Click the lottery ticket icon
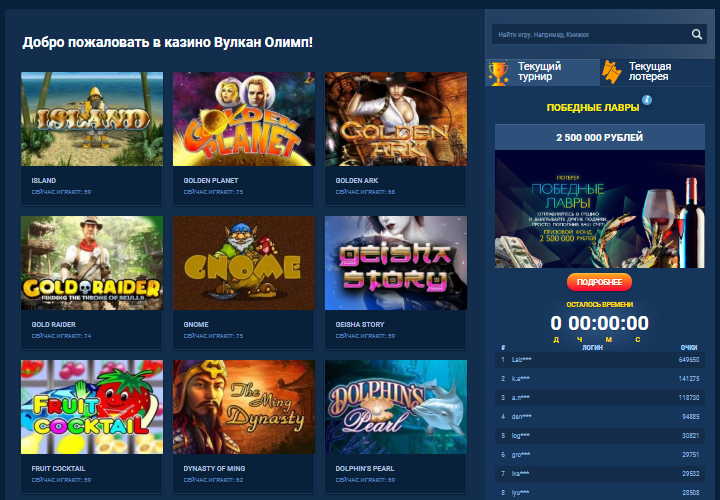The height and width of the screenshot is (500, 720). (612, 72)
